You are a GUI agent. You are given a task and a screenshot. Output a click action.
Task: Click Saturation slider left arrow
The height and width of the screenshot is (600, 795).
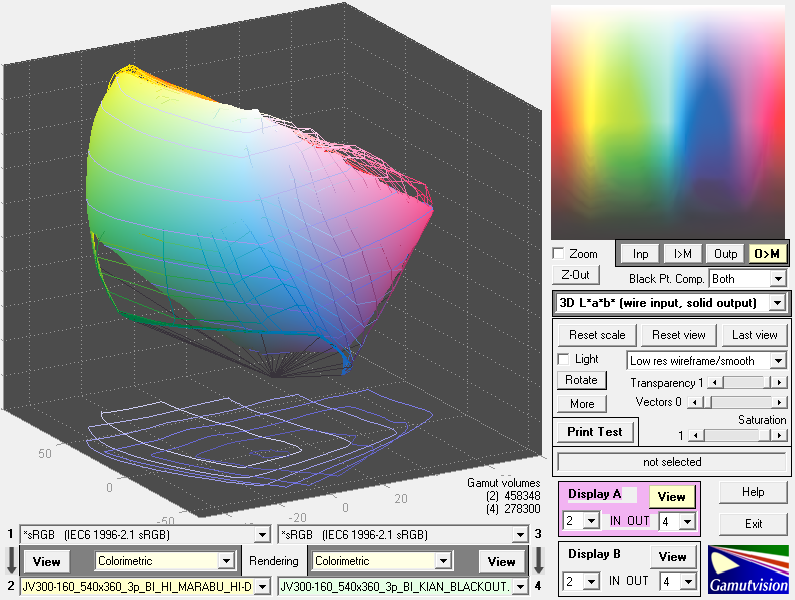point(696,435)
